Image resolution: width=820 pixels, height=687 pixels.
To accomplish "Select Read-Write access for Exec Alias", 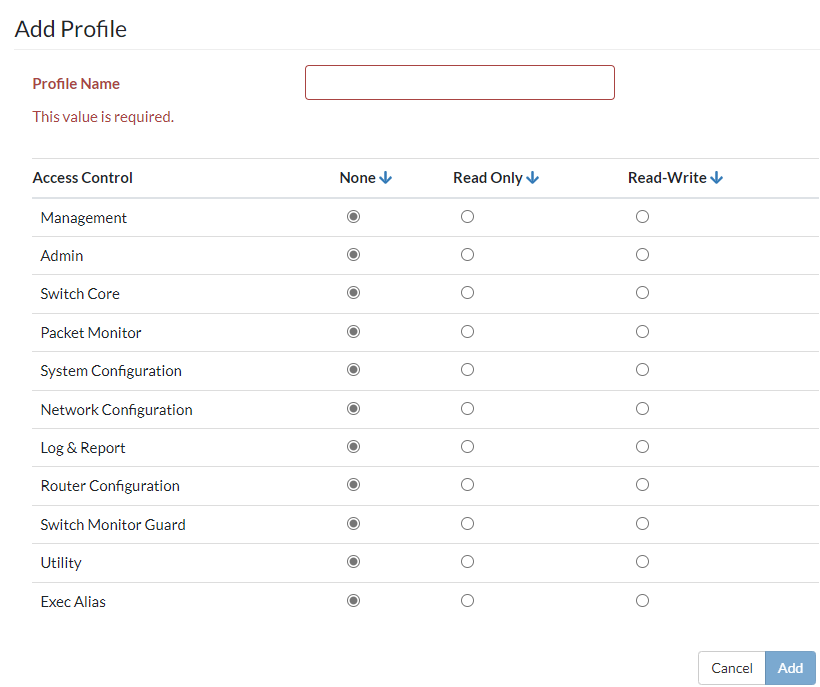I will coord(642,600).
